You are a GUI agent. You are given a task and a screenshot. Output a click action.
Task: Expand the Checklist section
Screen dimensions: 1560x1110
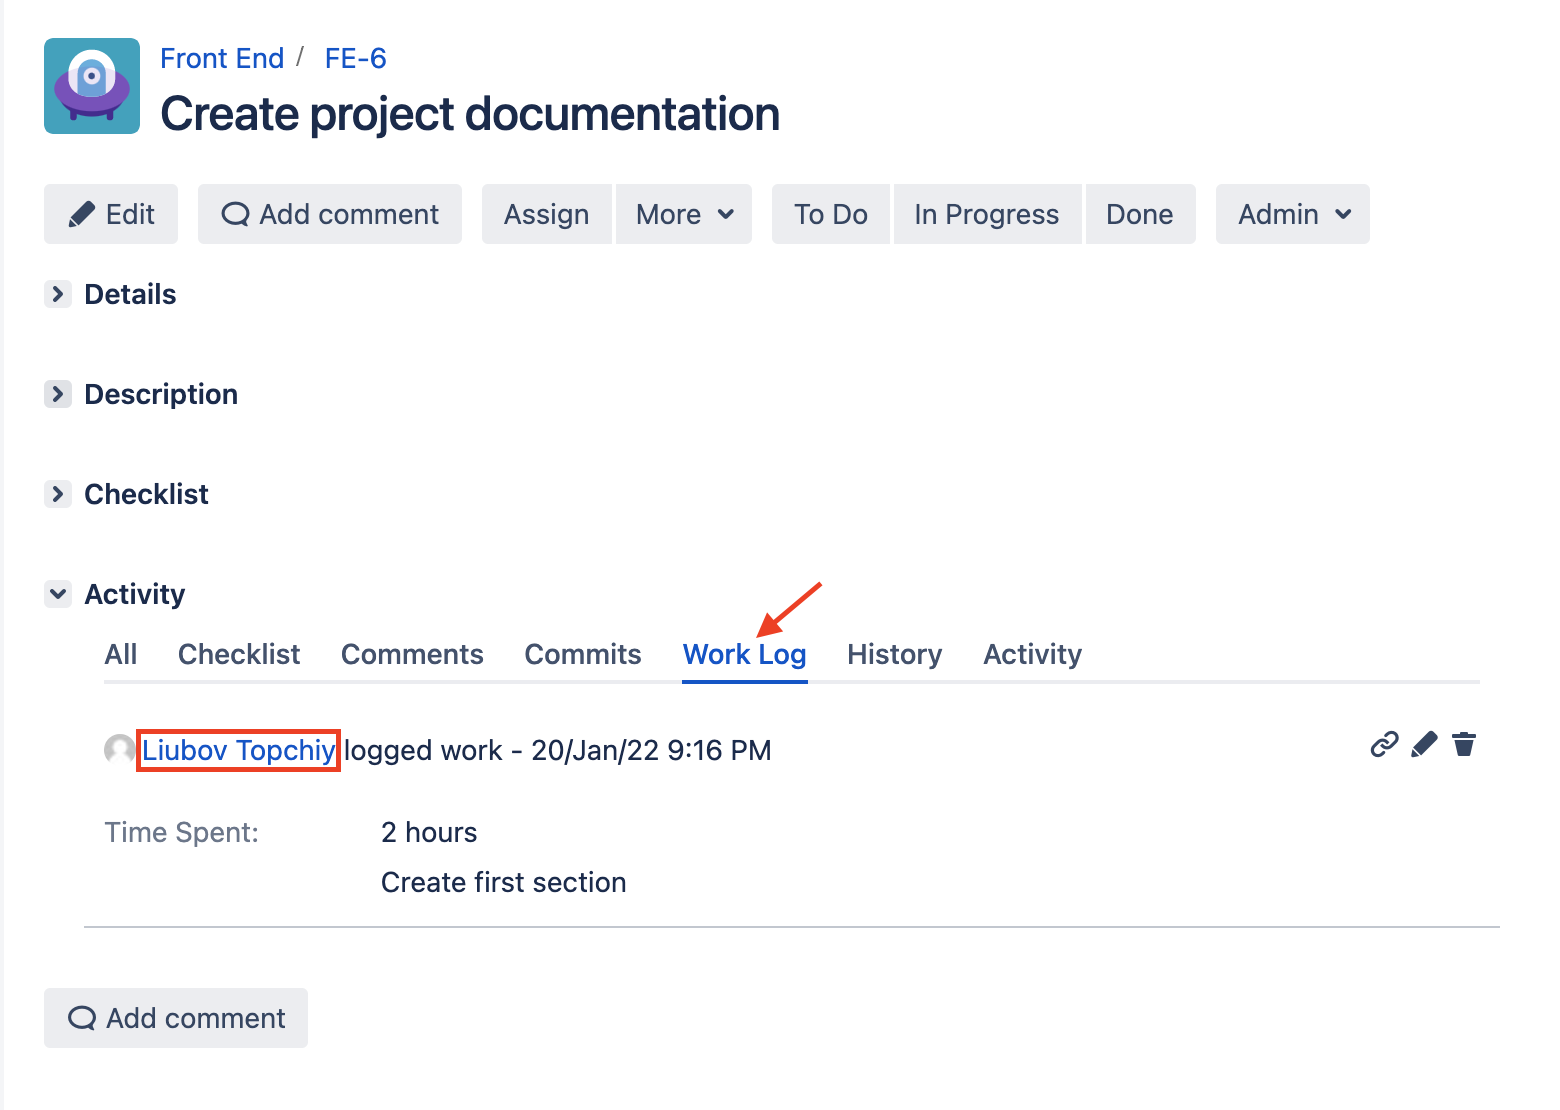point(58,494)
